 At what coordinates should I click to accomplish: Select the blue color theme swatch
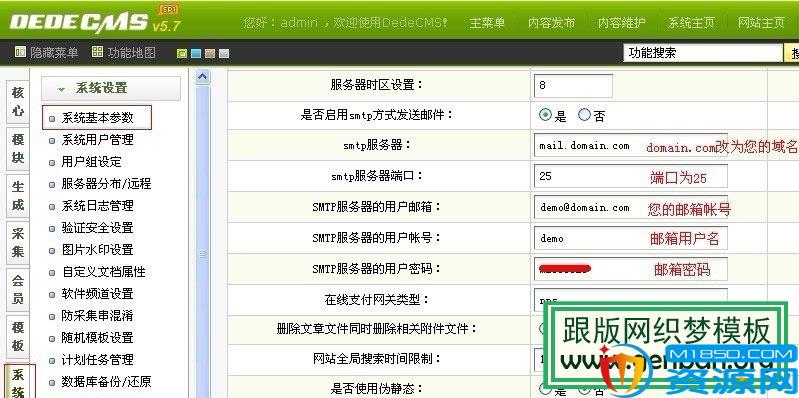pyautogui.click(x=196, y=54)
